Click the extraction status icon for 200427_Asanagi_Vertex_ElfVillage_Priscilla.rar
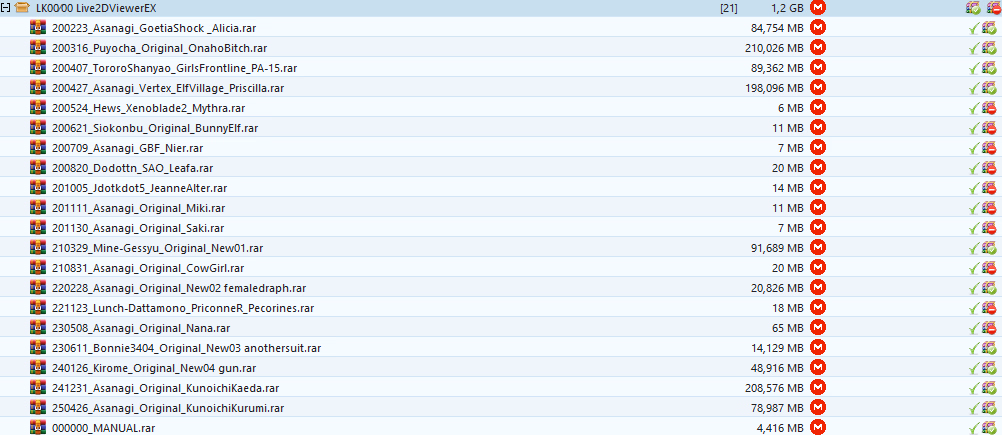This screenshot has width=1002, height=435. click(989, 88)
